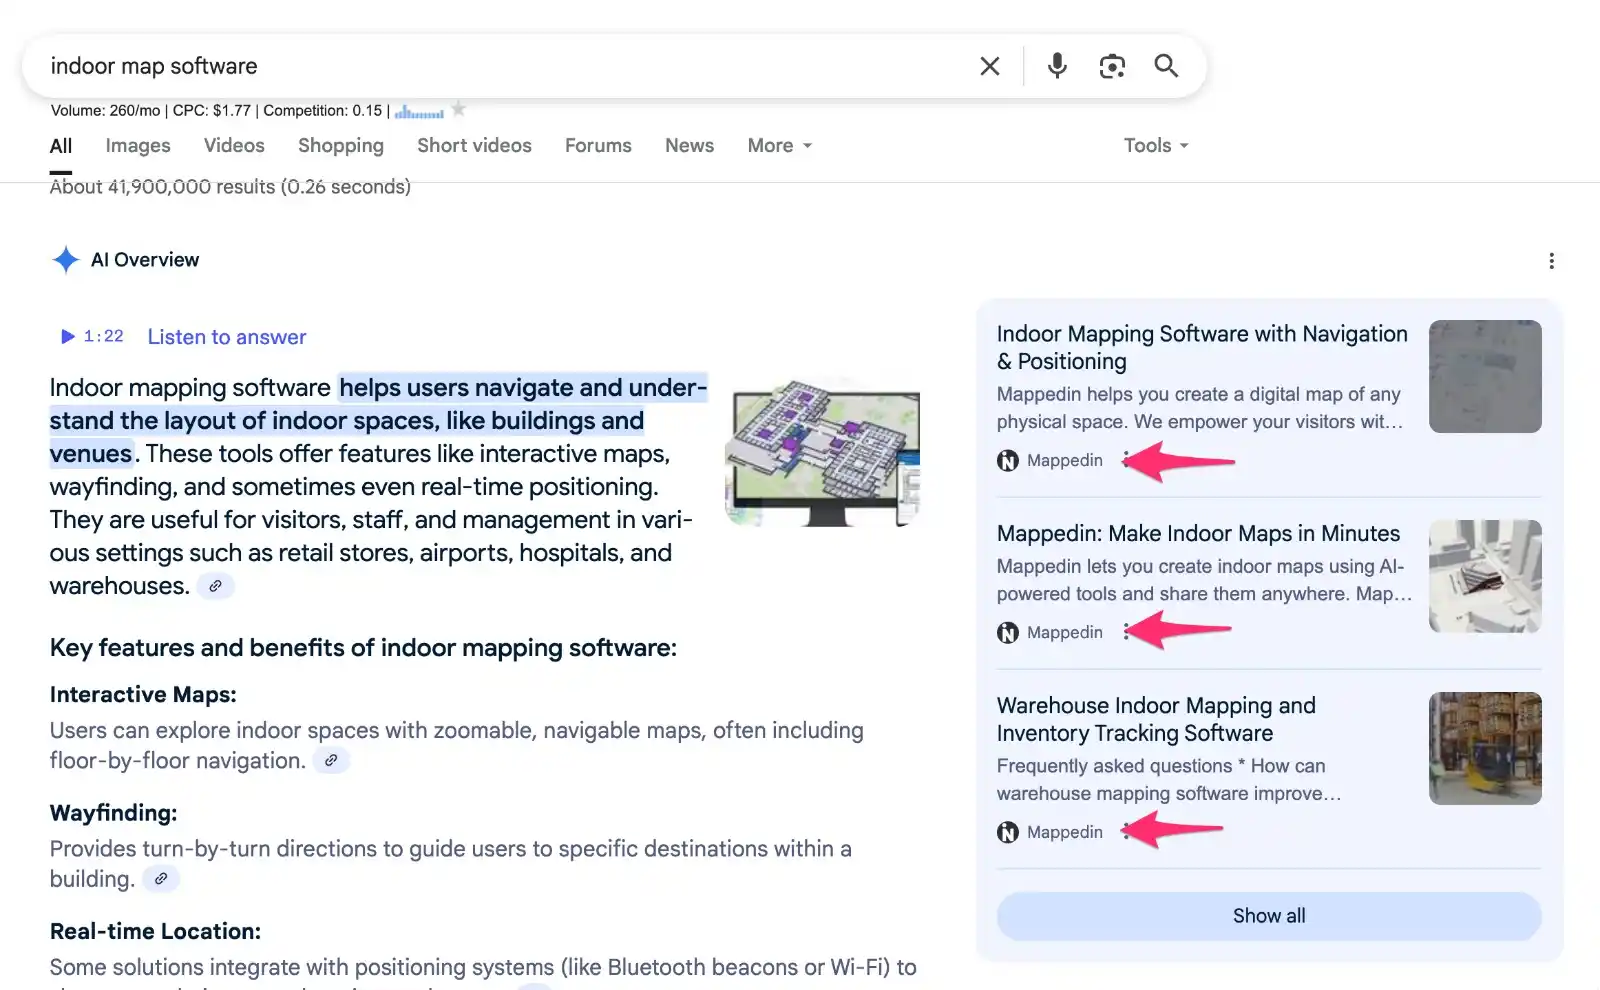Switch to the News tab
The image size is (1600, 990).
coord(689,146)
